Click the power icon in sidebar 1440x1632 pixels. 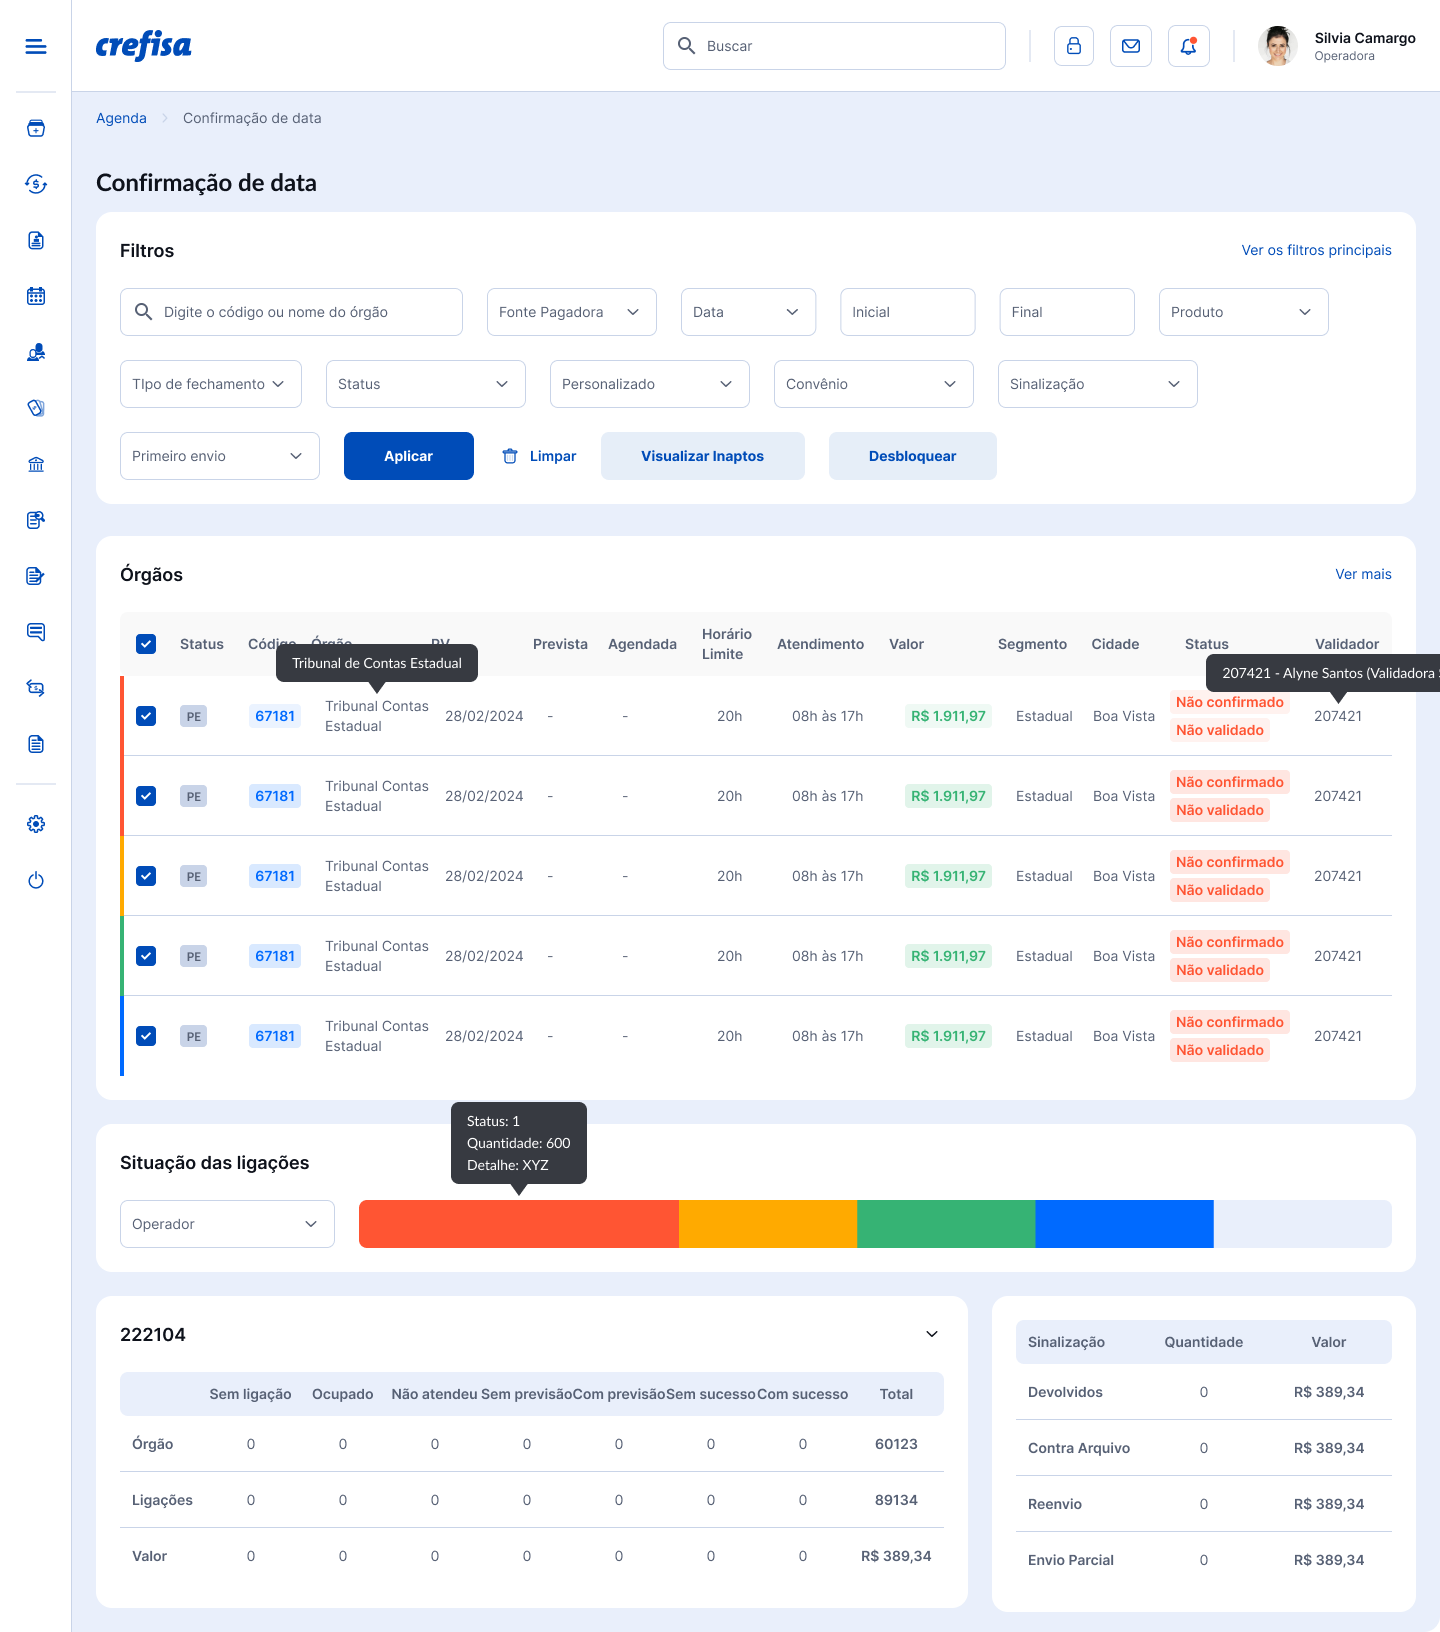click(36, 880)
